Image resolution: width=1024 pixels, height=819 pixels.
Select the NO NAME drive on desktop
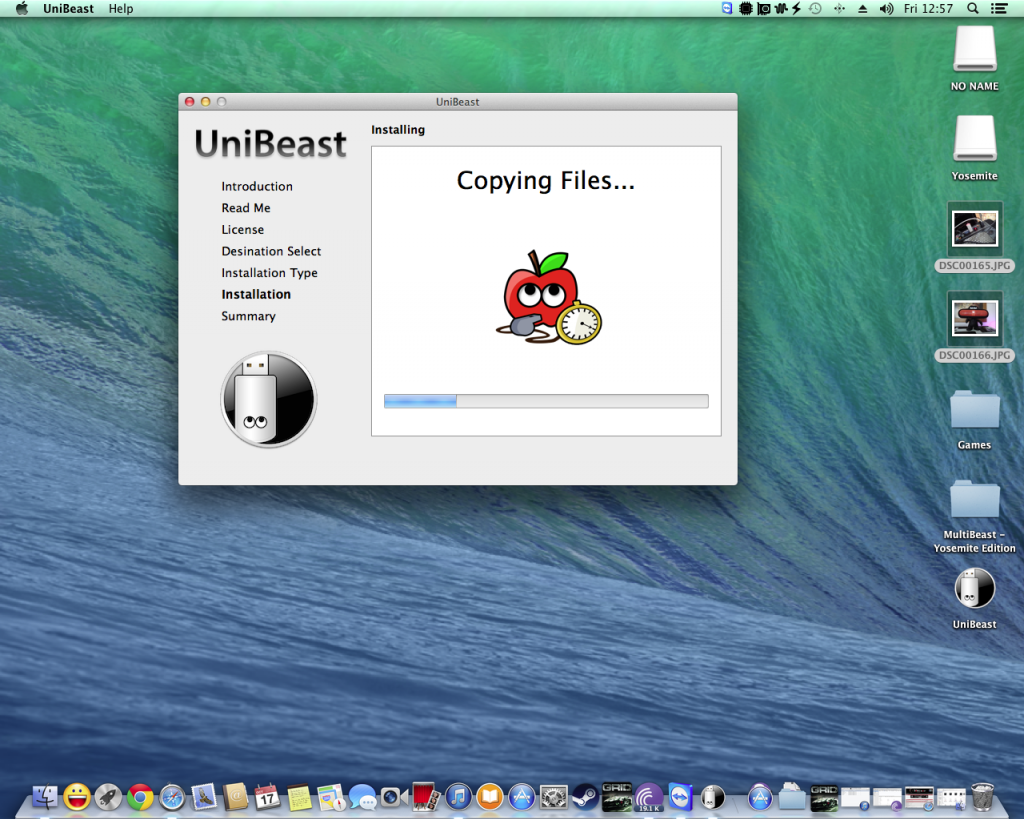tap(974, 58)
